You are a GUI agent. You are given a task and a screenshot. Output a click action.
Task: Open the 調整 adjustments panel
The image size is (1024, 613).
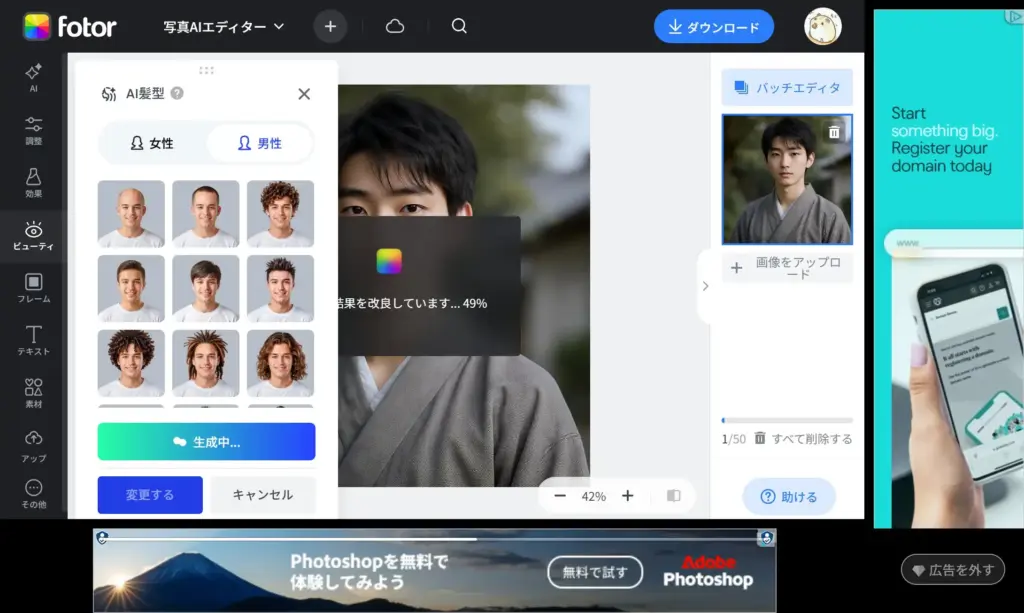33,131
